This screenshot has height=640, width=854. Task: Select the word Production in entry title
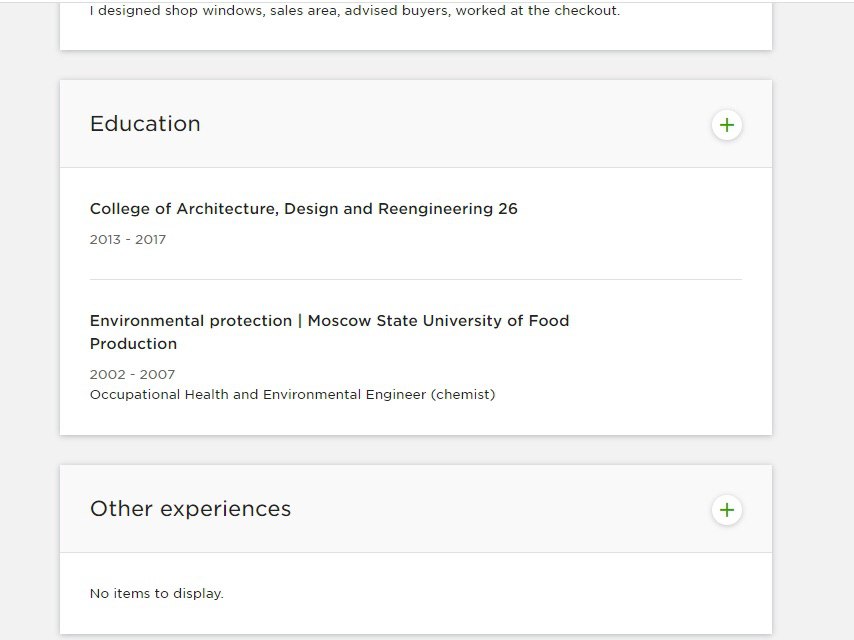pos(133,344)
